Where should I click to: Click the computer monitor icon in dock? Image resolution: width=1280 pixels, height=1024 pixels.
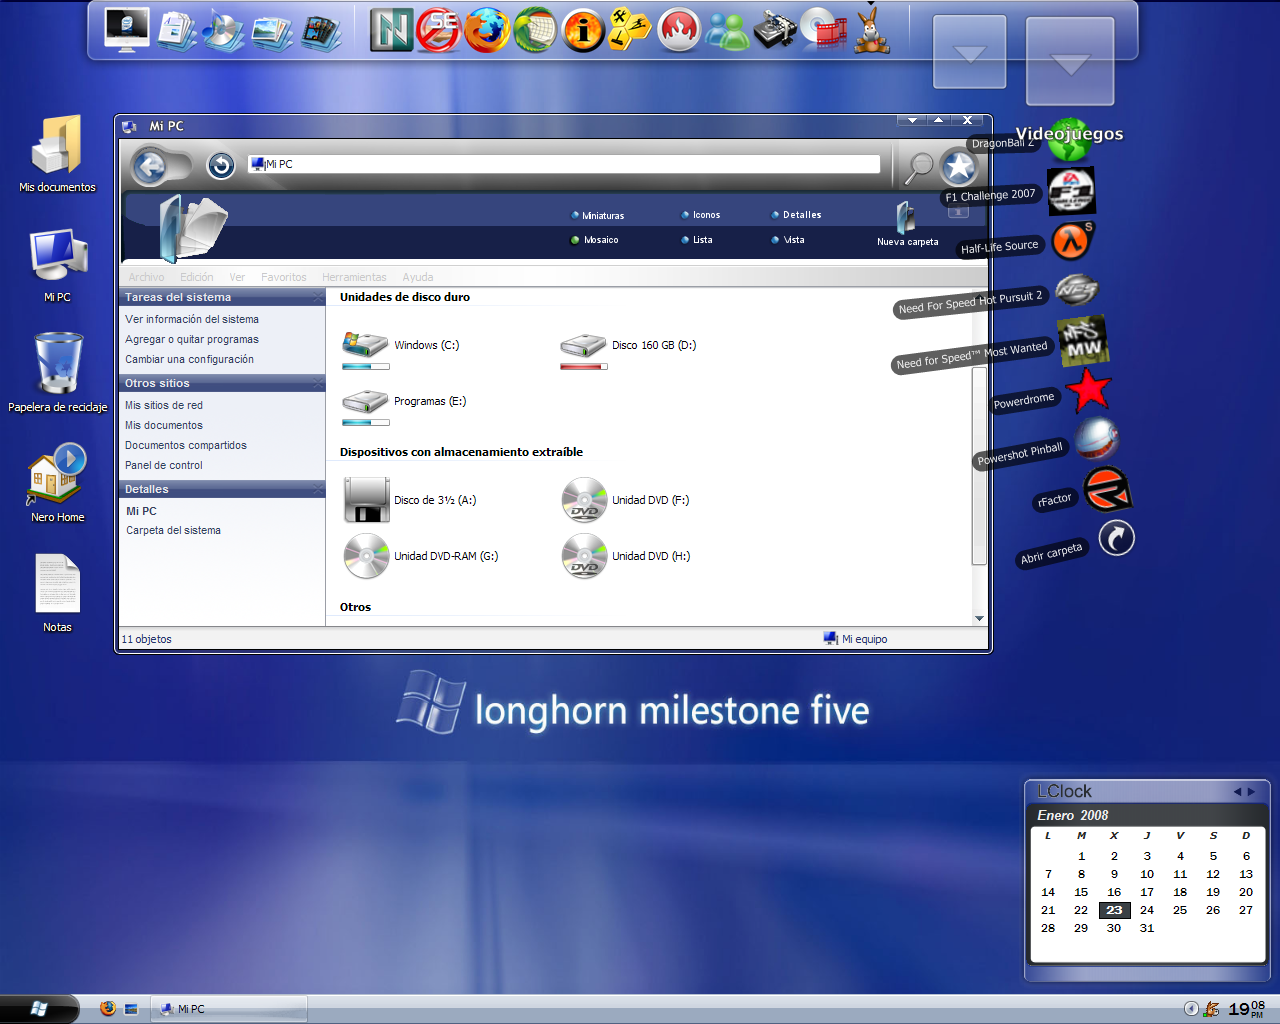pos(127,30)
